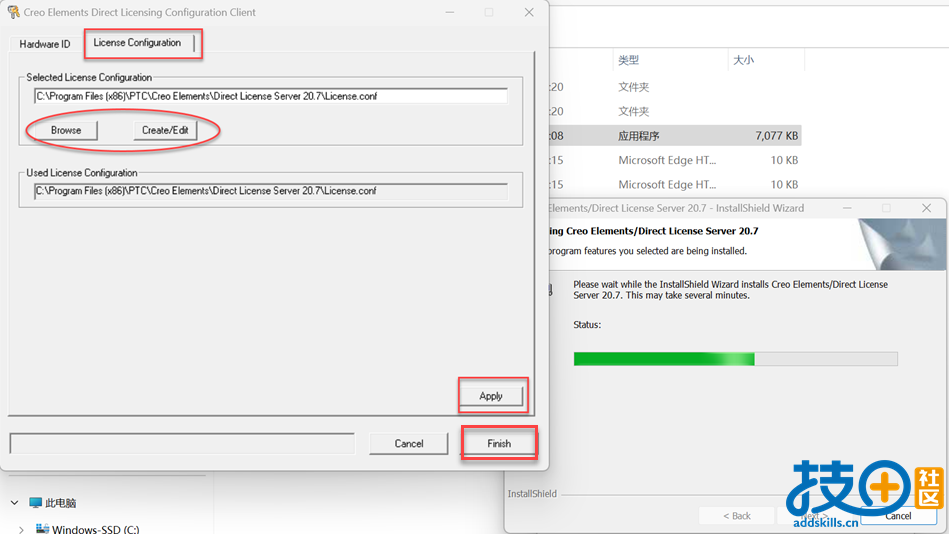This screenshot has width=950, height=534.
Task: Apply the license configuration
Action: [491, 396]
